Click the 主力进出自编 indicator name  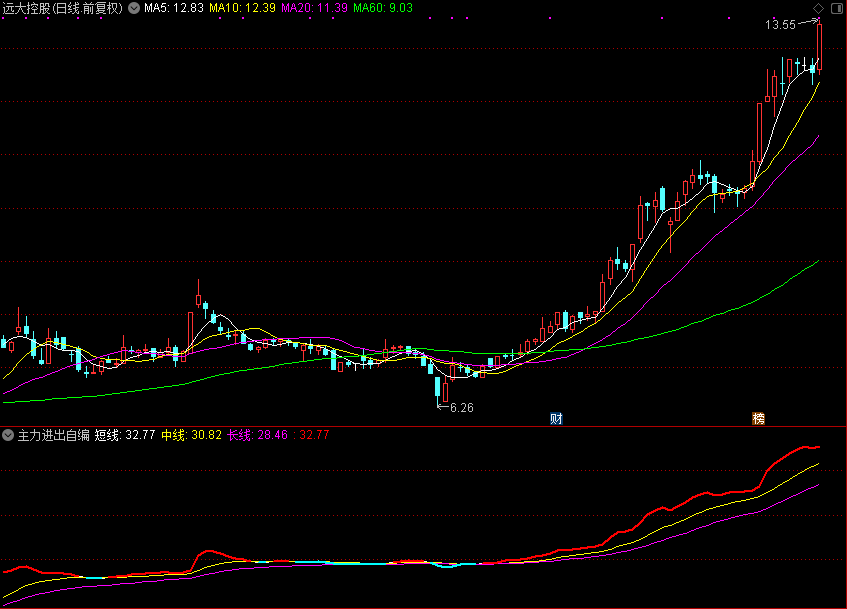point(53,435)
